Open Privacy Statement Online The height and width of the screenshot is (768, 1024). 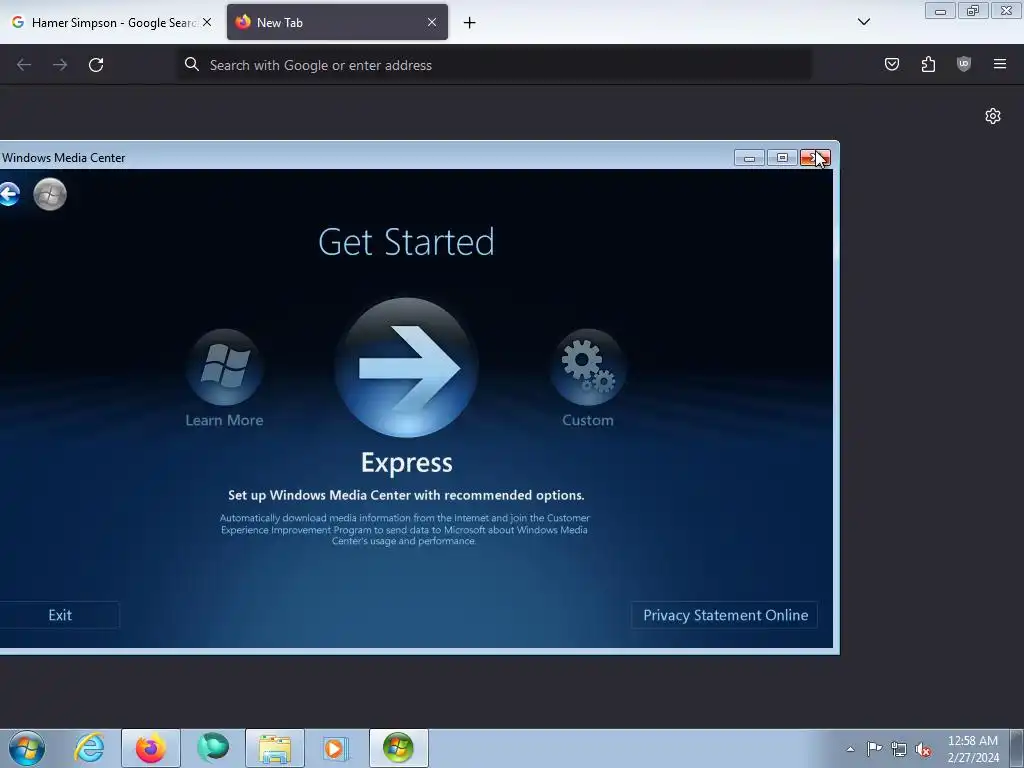tap(725, 615)
